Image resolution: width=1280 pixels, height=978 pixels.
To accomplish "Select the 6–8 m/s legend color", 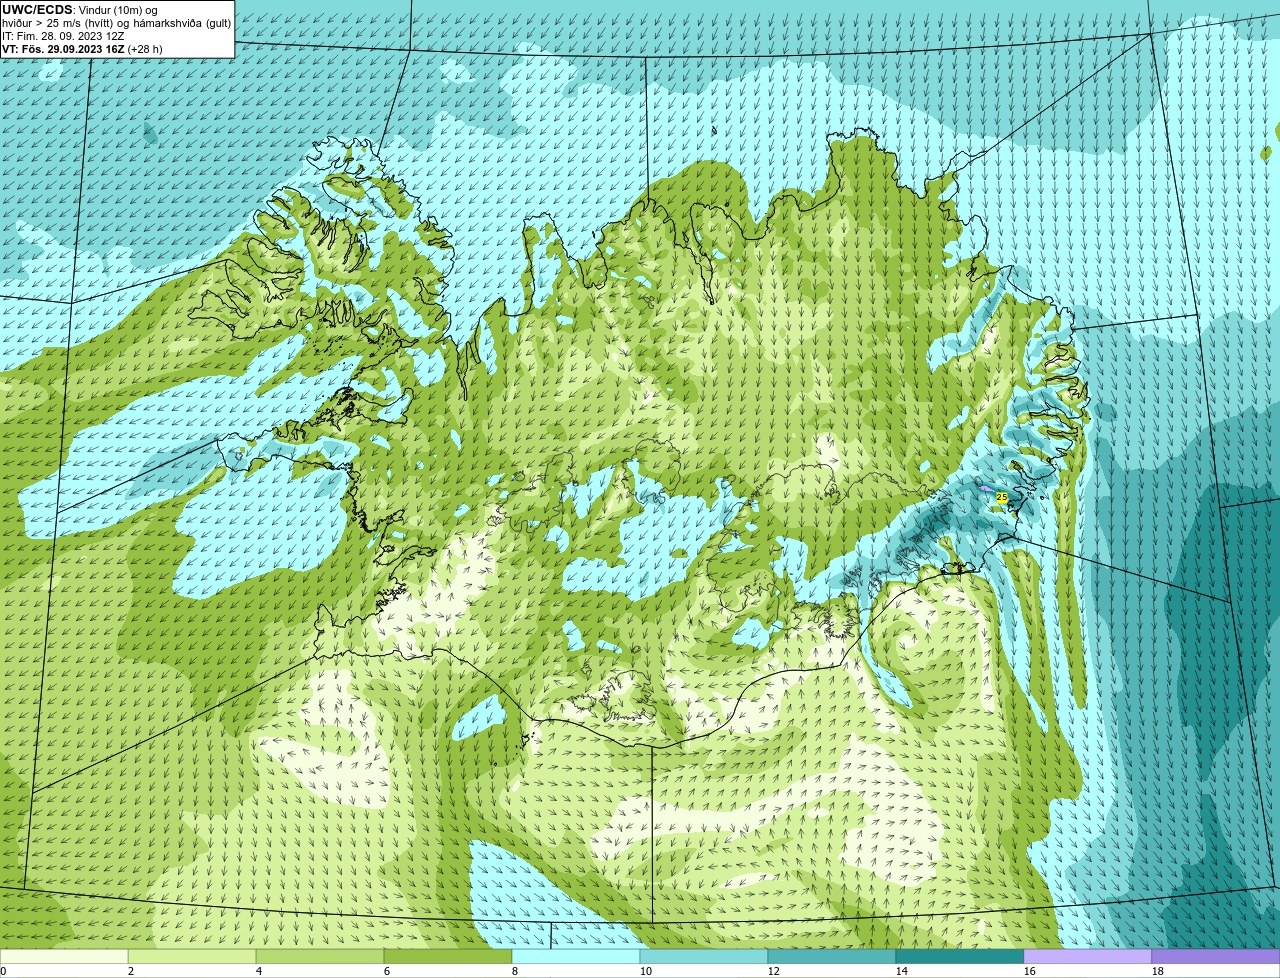I will [x=448, y=956].
